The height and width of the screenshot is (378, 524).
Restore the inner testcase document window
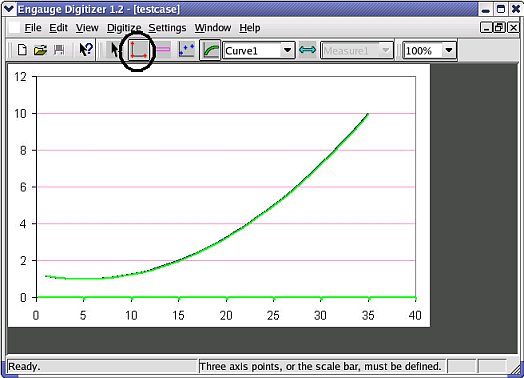coord(499,27)
